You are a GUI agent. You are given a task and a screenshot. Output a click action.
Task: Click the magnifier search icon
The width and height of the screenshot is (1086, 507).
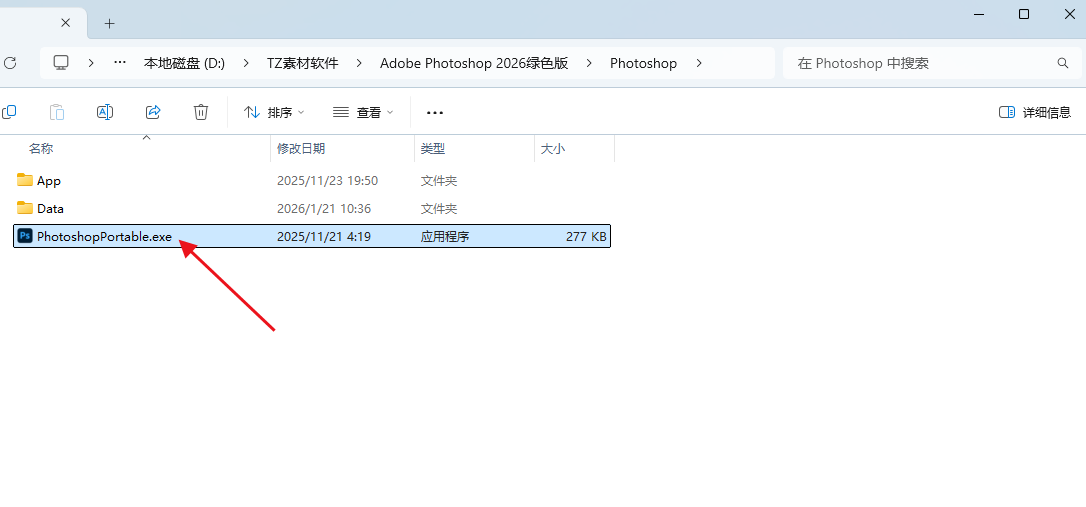point(1062,63)
